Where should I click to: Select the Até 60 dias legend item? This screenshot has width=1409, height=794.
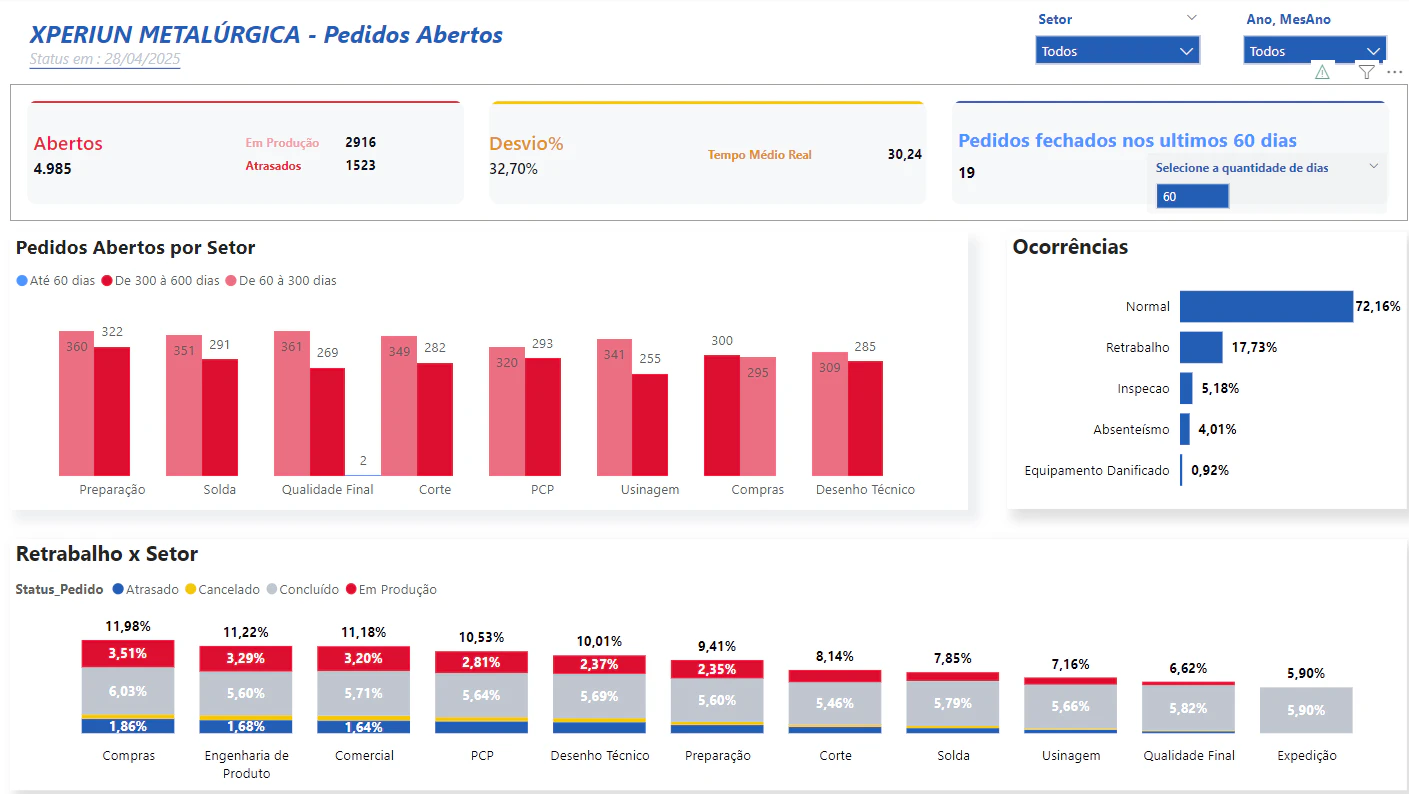56,281
